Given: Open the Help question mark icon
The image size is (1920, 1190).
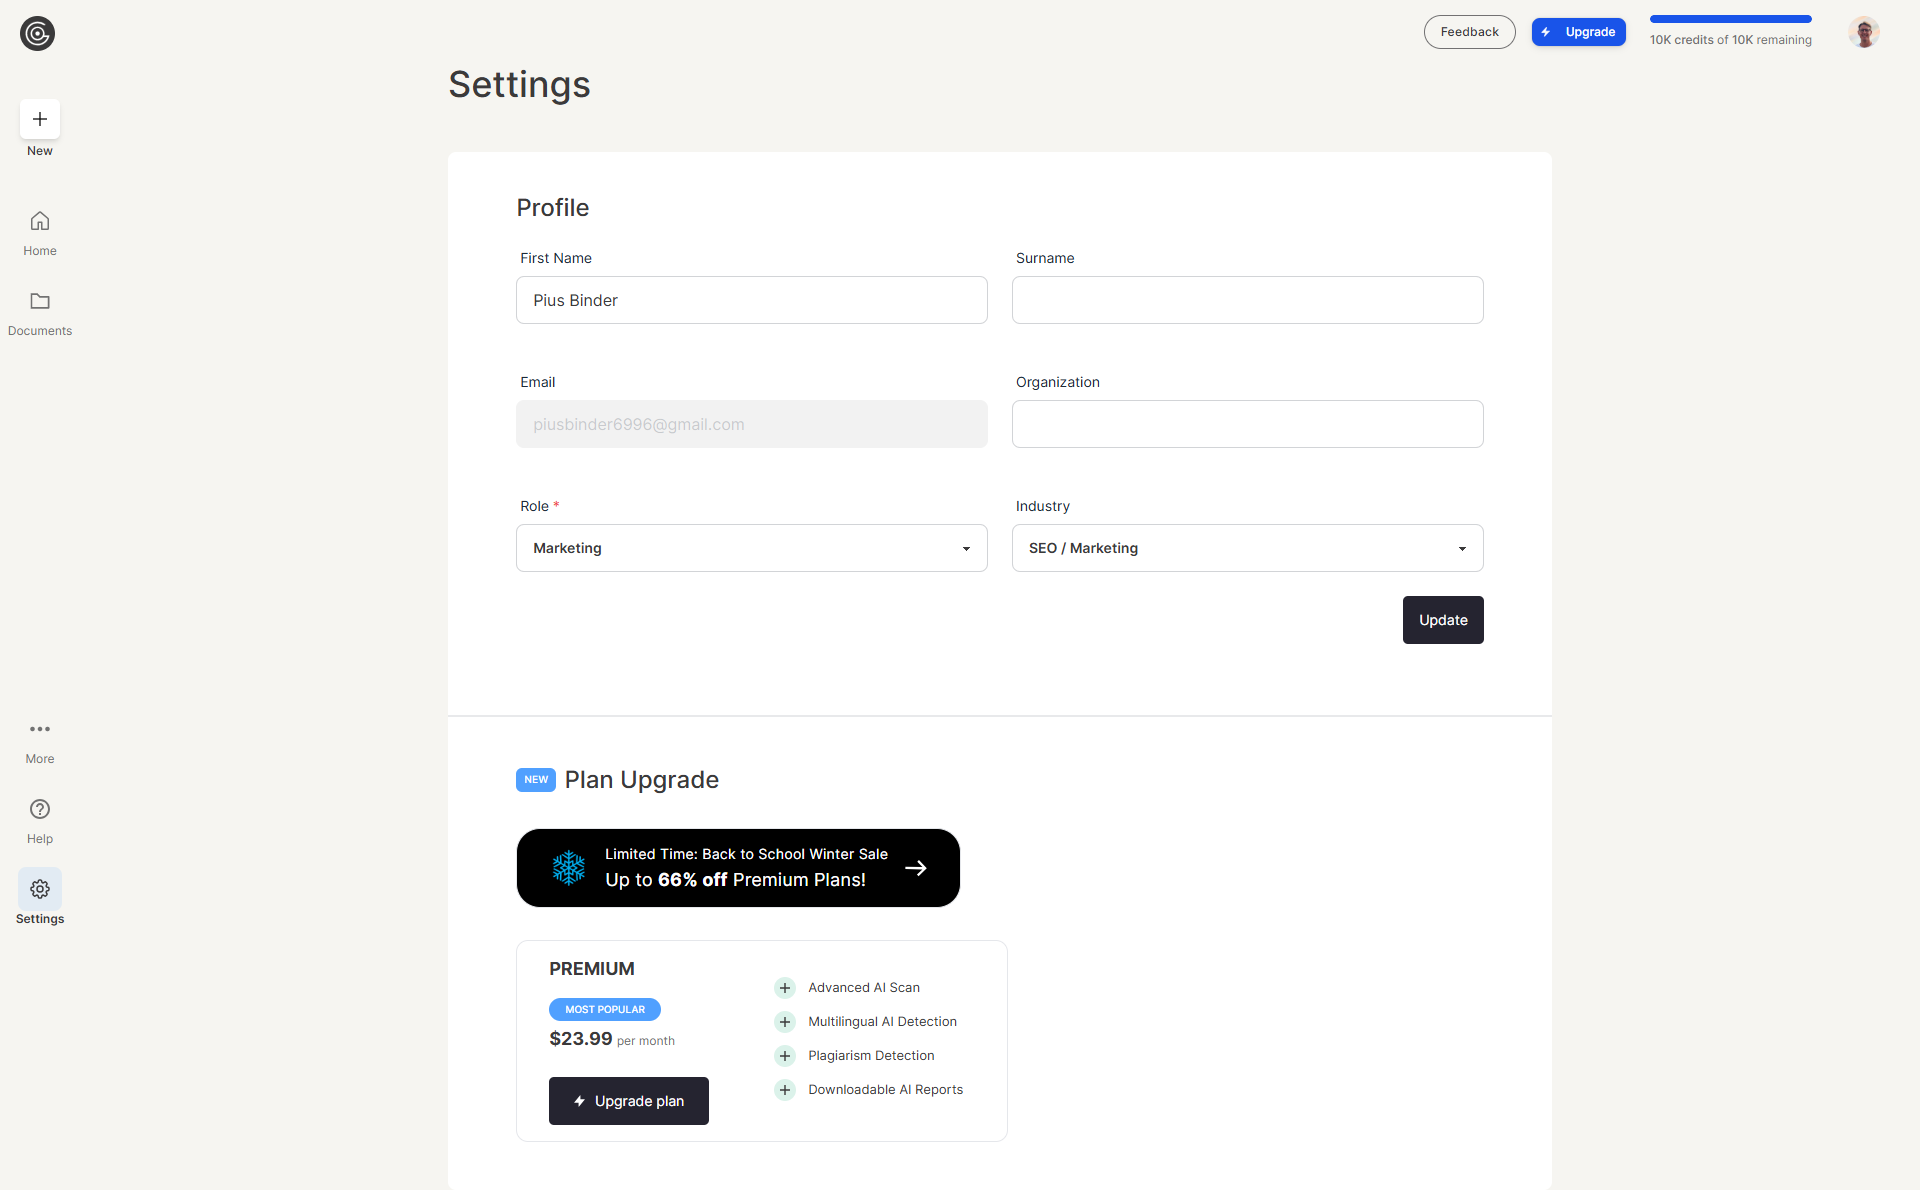Looking at the screenshot, I should coord(40,809).
